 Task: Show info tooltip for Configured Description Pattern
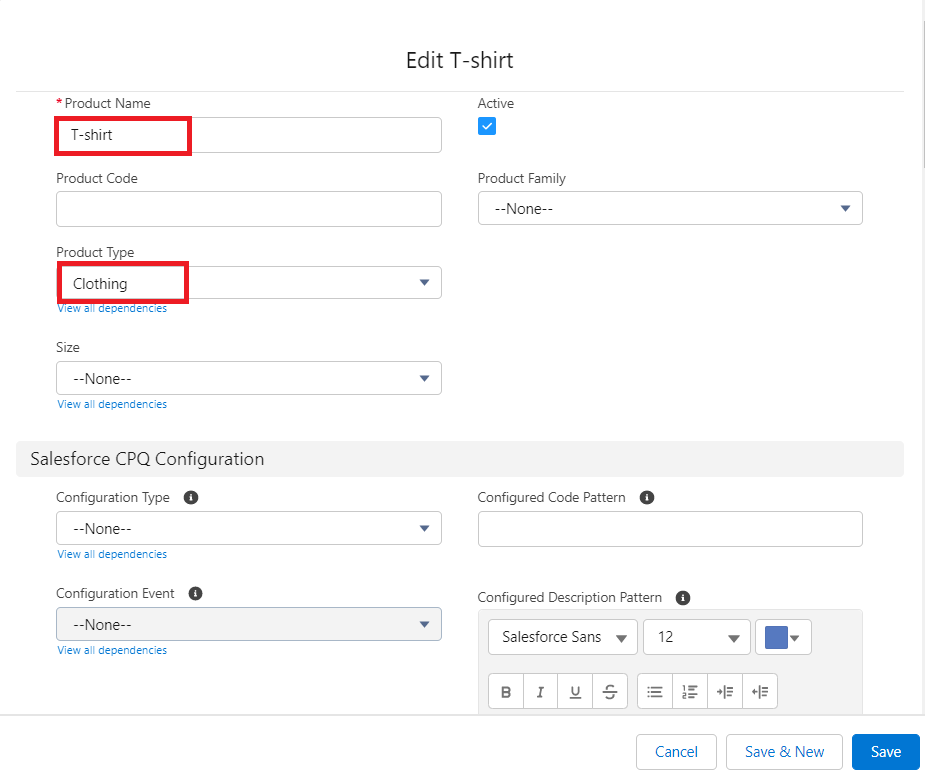click(x=683, y=598)
